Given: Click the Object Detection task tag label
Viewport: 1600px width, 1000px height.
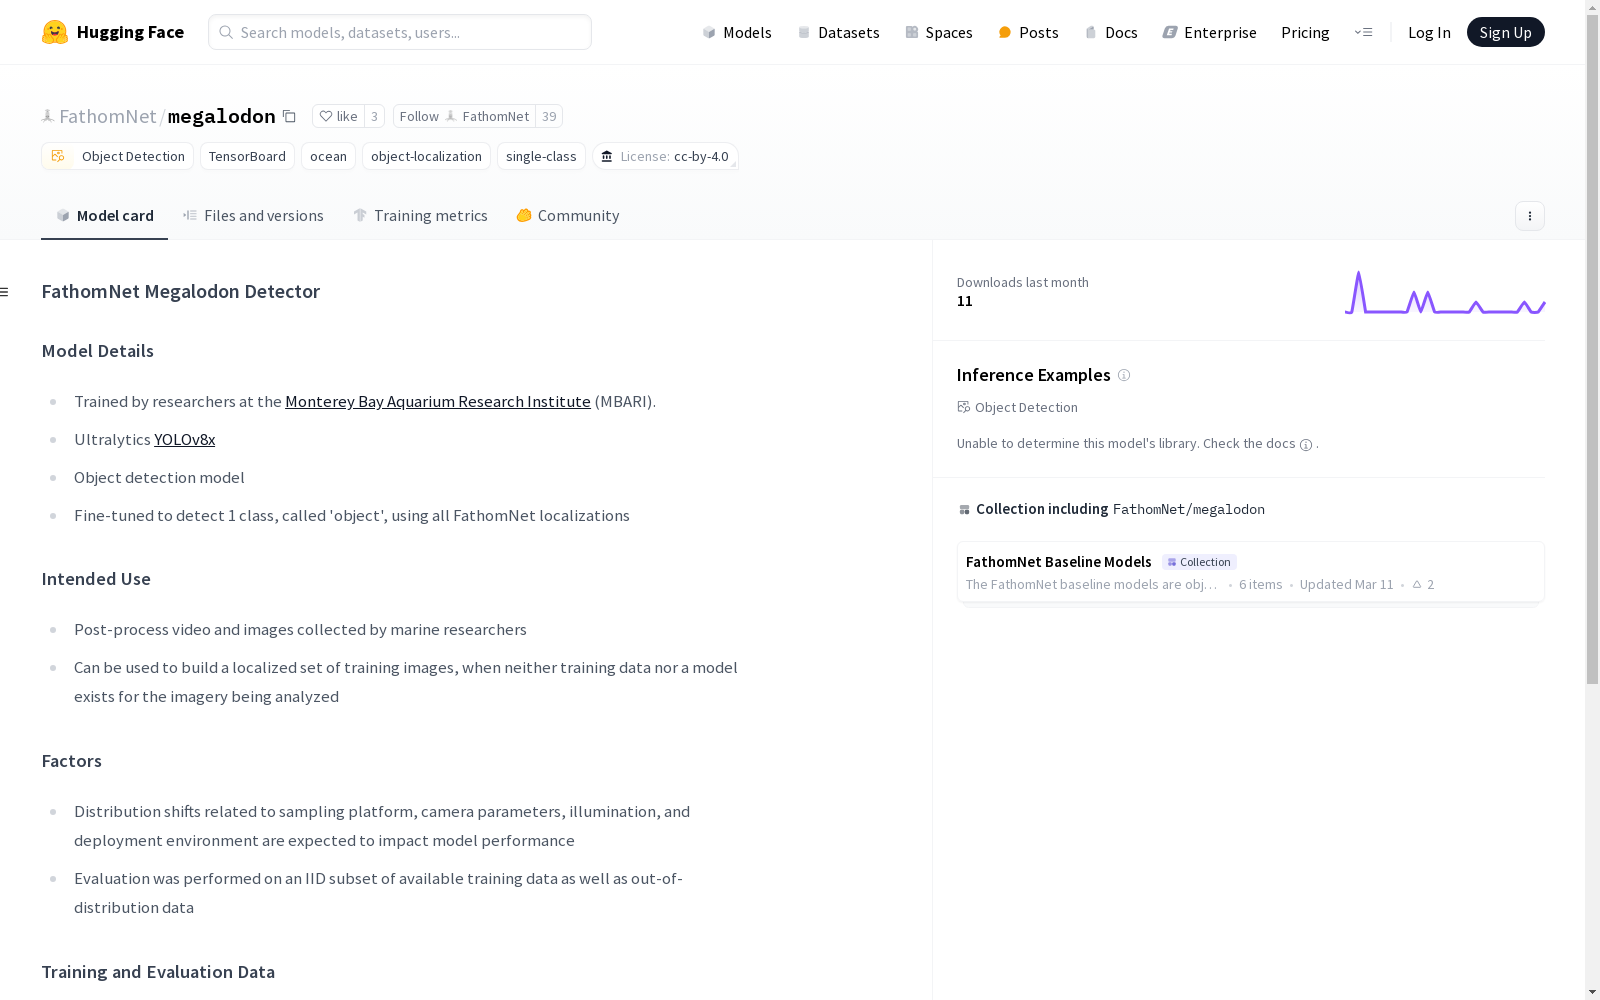Looking at the screenshot, I should 133,156.
